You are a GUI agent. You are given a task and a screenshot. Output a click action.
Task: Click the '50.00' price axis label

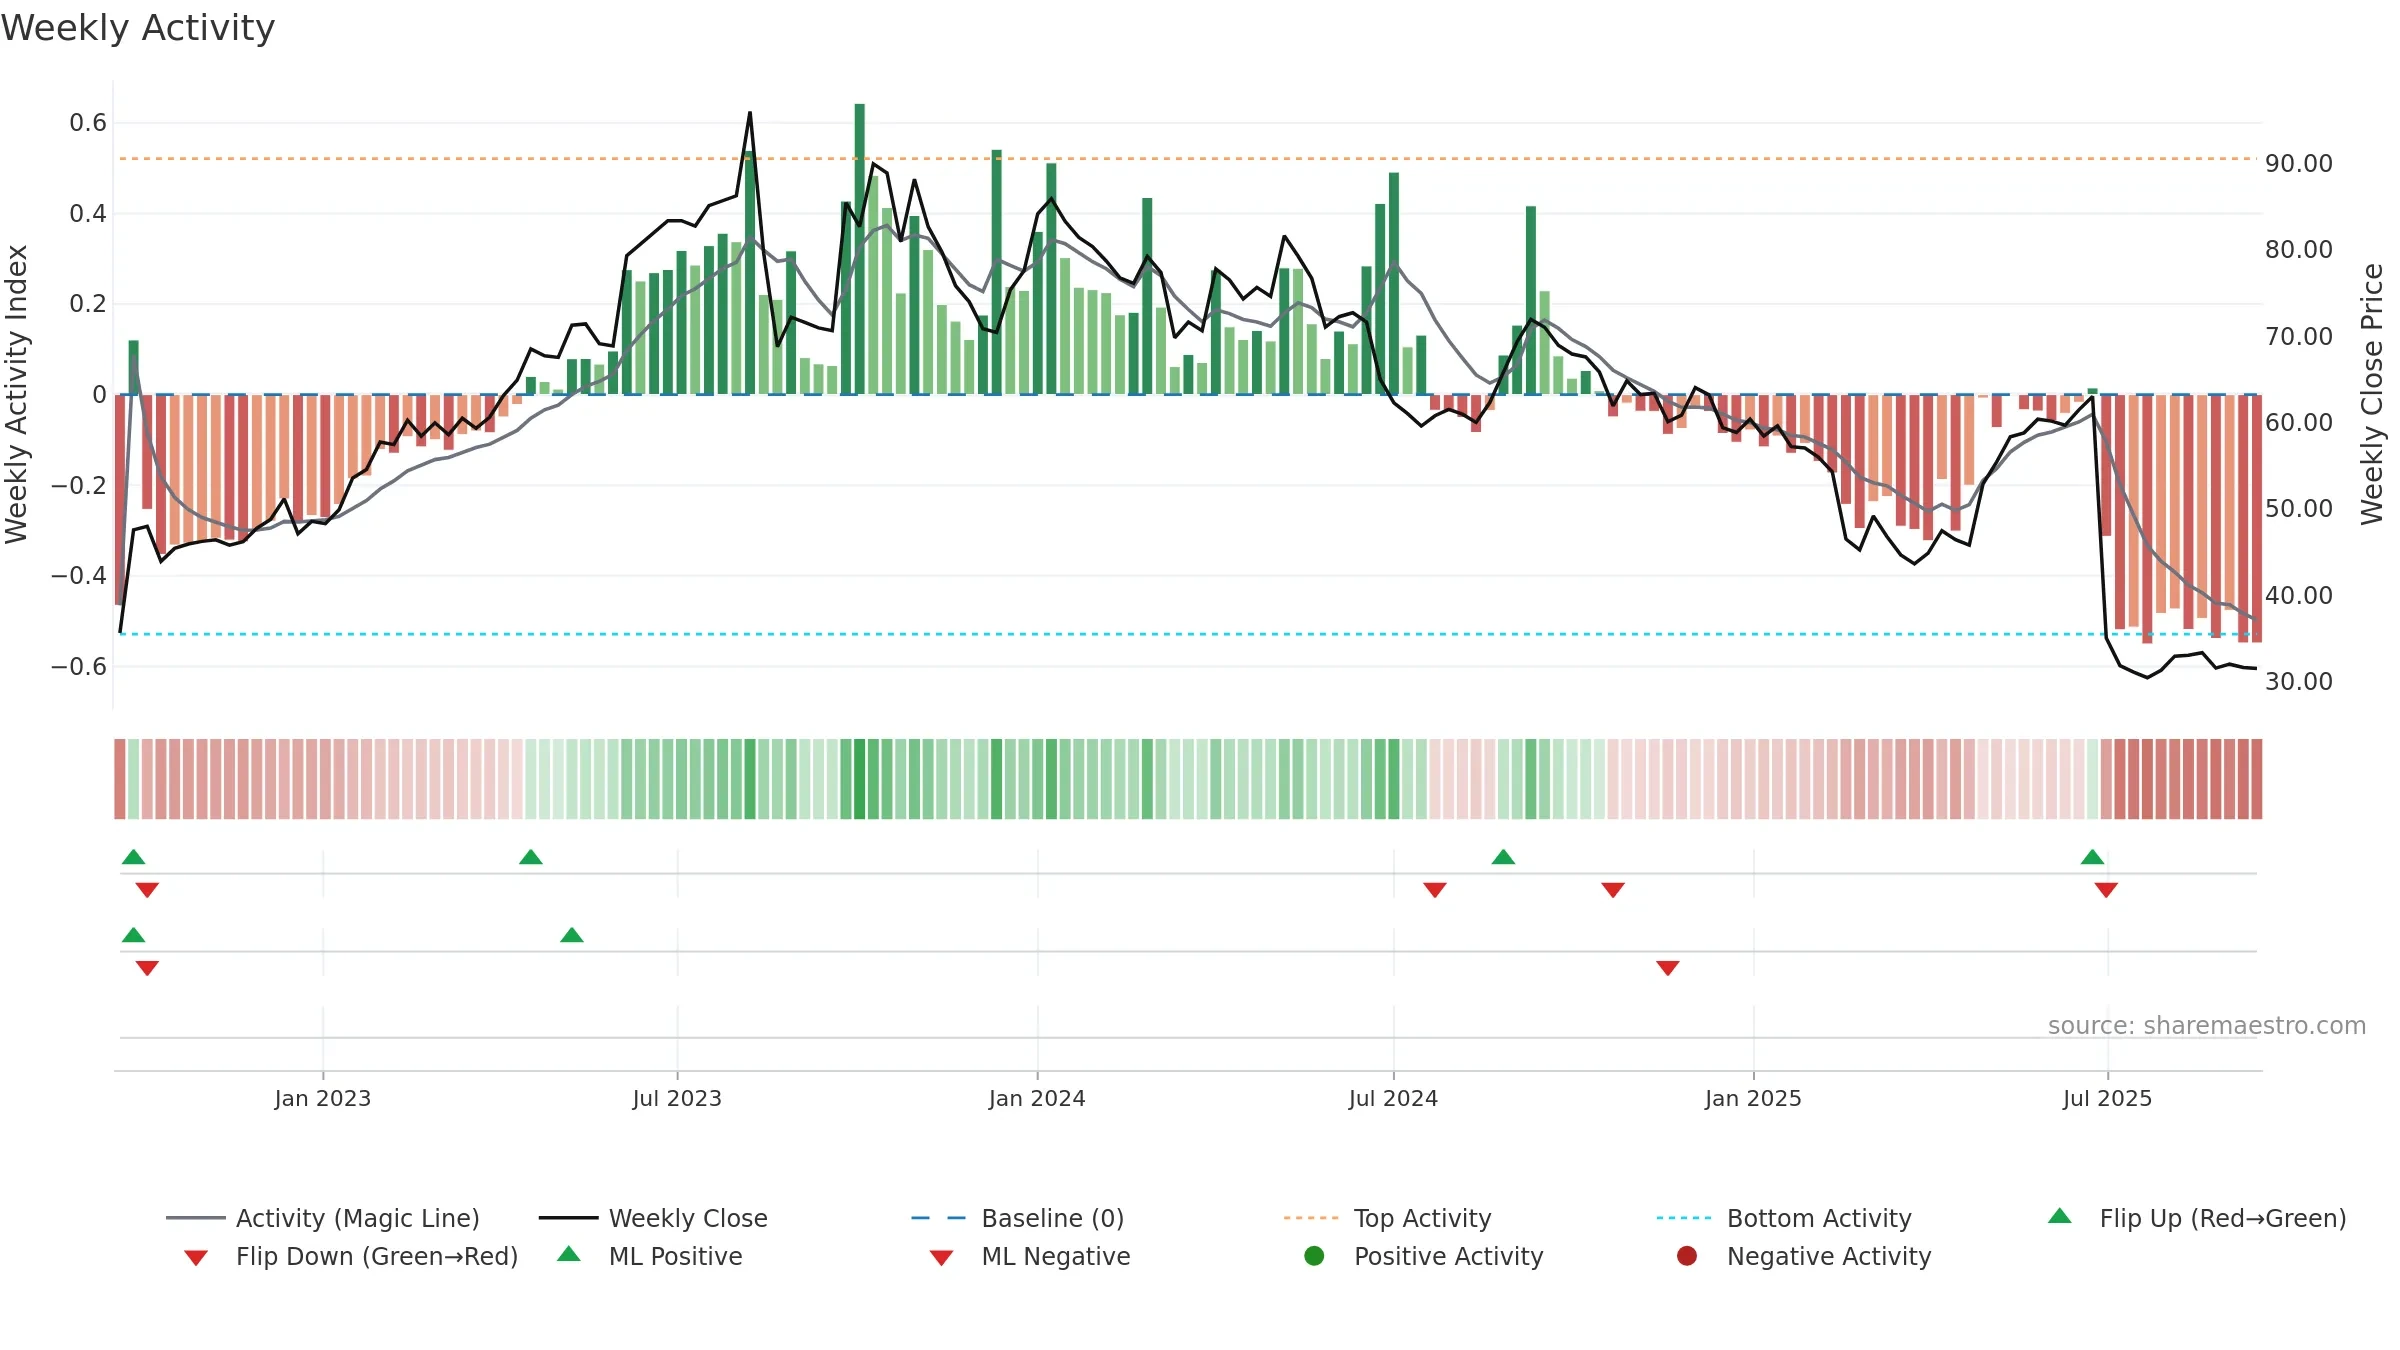(2299, 508)
